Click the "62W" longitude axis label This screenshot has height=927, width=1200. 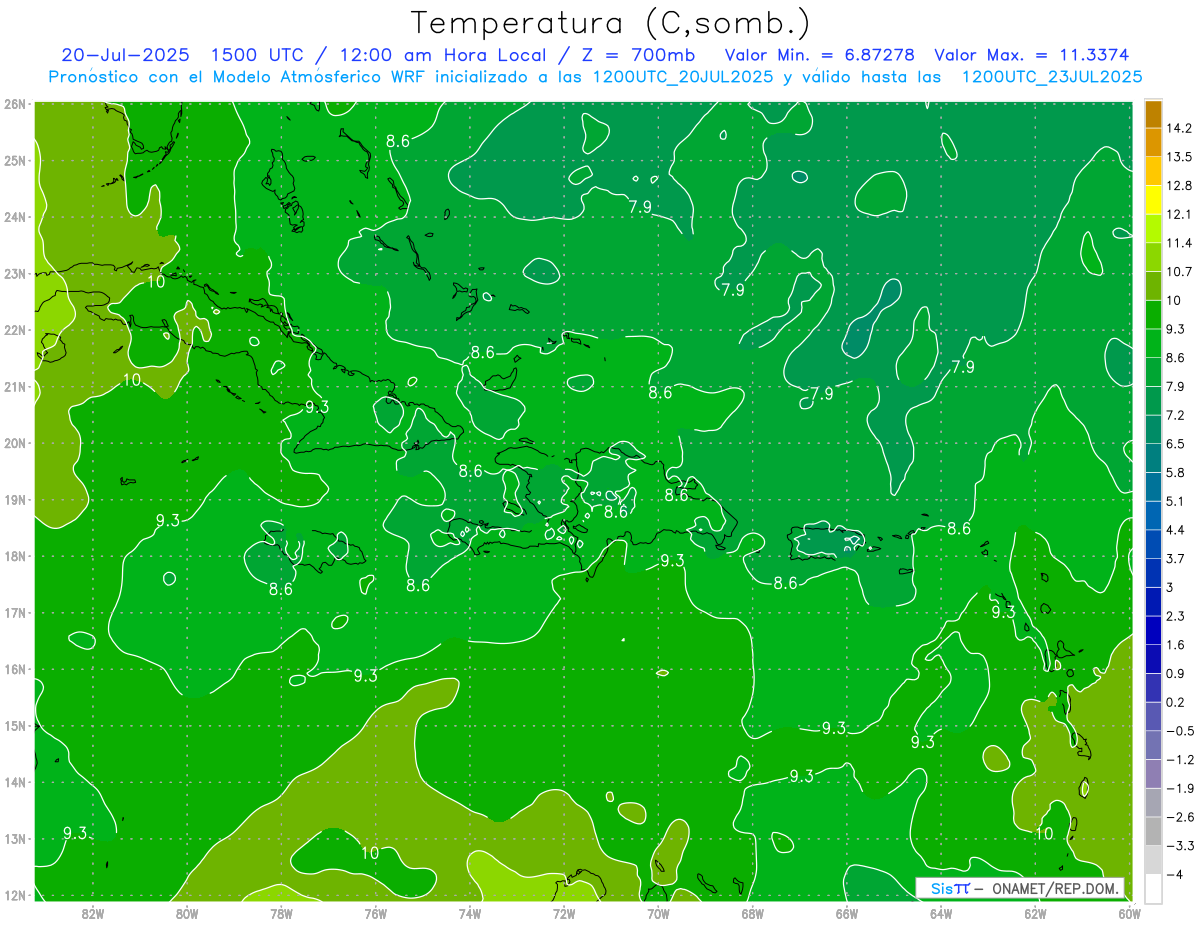coord(1035,913)
